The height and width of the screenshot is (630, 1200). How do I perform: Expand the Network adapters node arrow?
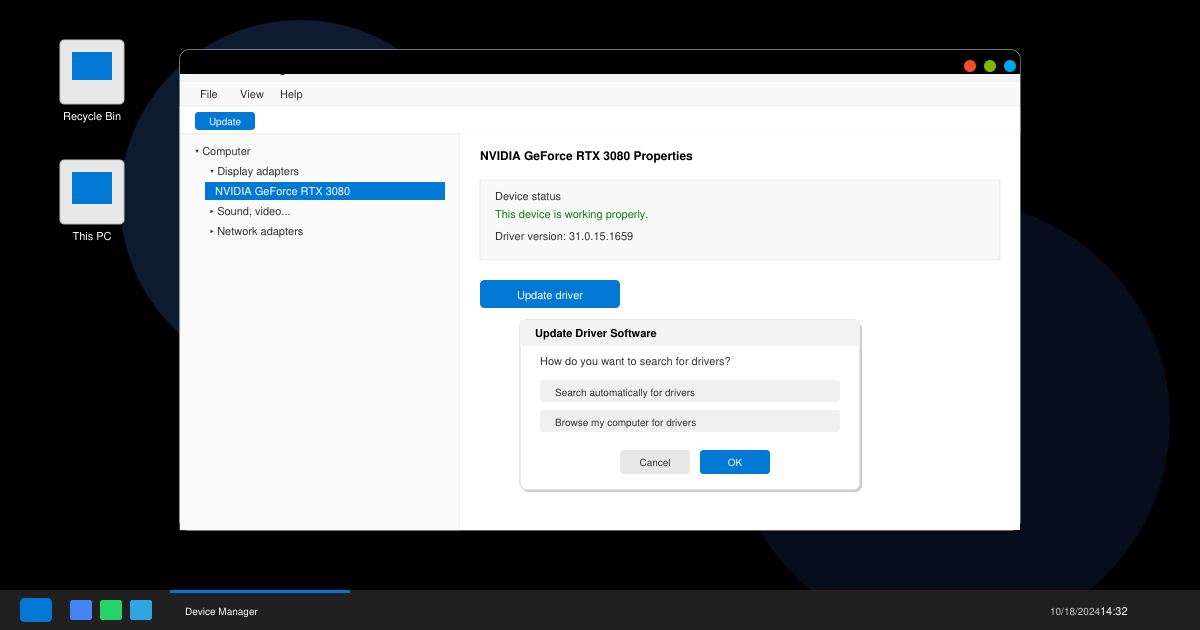pos(212,231)
